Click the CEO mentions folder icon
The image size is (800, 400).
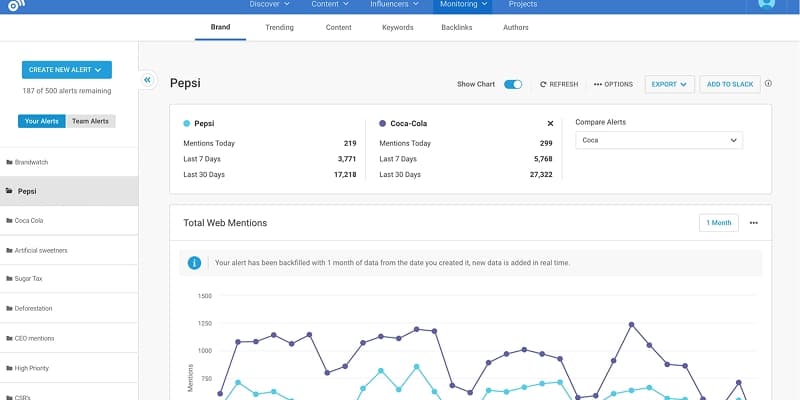(9, 338)
